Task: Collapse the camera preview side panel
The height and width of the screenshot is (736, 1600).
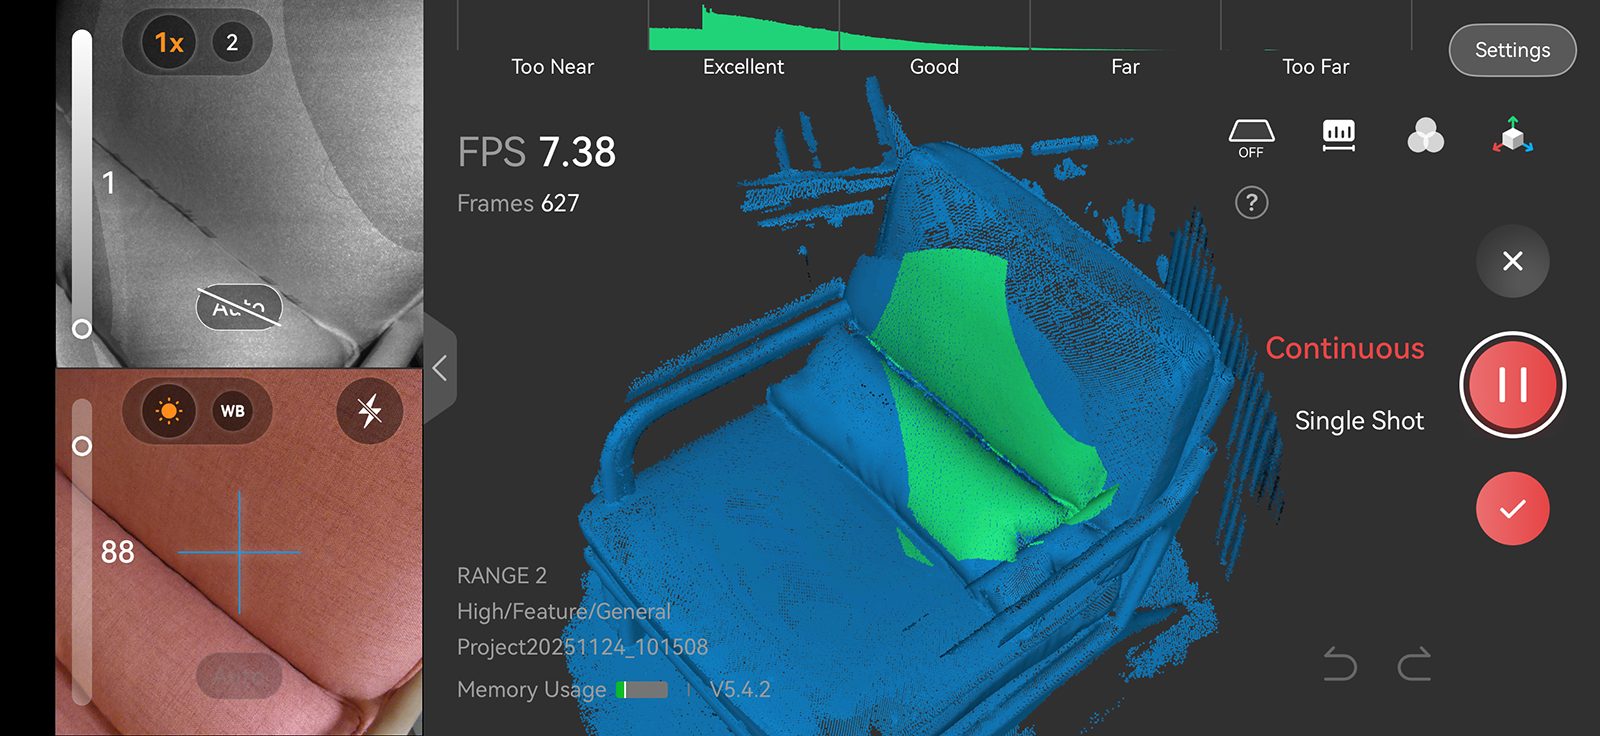Action: [440, 368]
